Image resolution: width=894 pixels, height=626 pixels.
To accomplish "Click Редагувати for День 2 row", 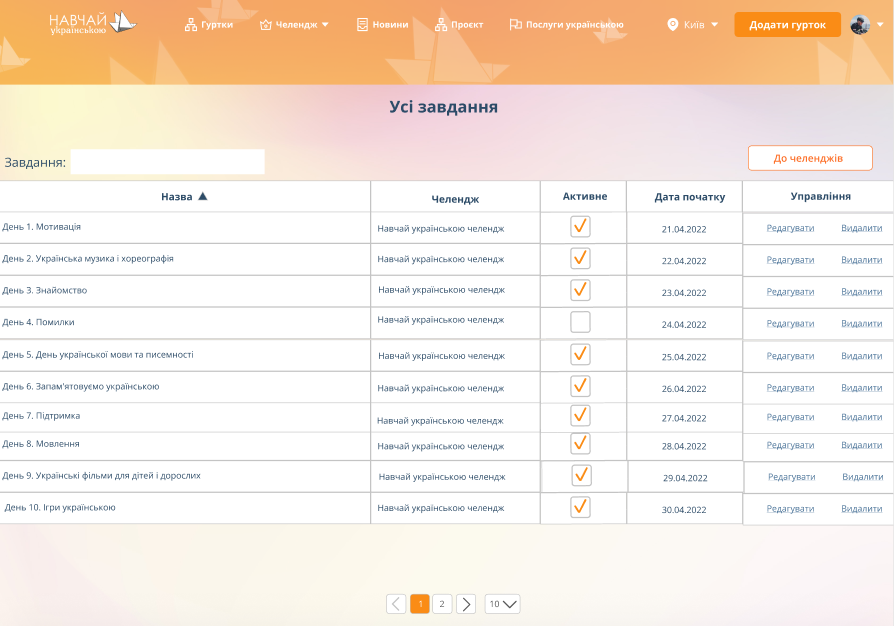I will [790, 259].
